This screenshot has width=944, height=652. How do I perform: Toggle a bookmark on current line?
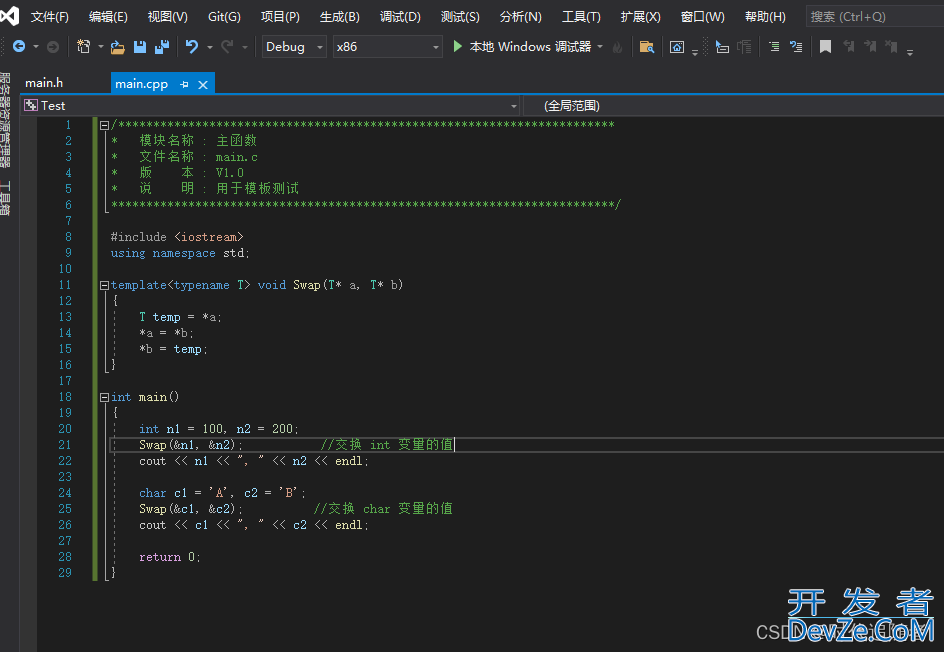pyautogui.click(x=825, y=46)
